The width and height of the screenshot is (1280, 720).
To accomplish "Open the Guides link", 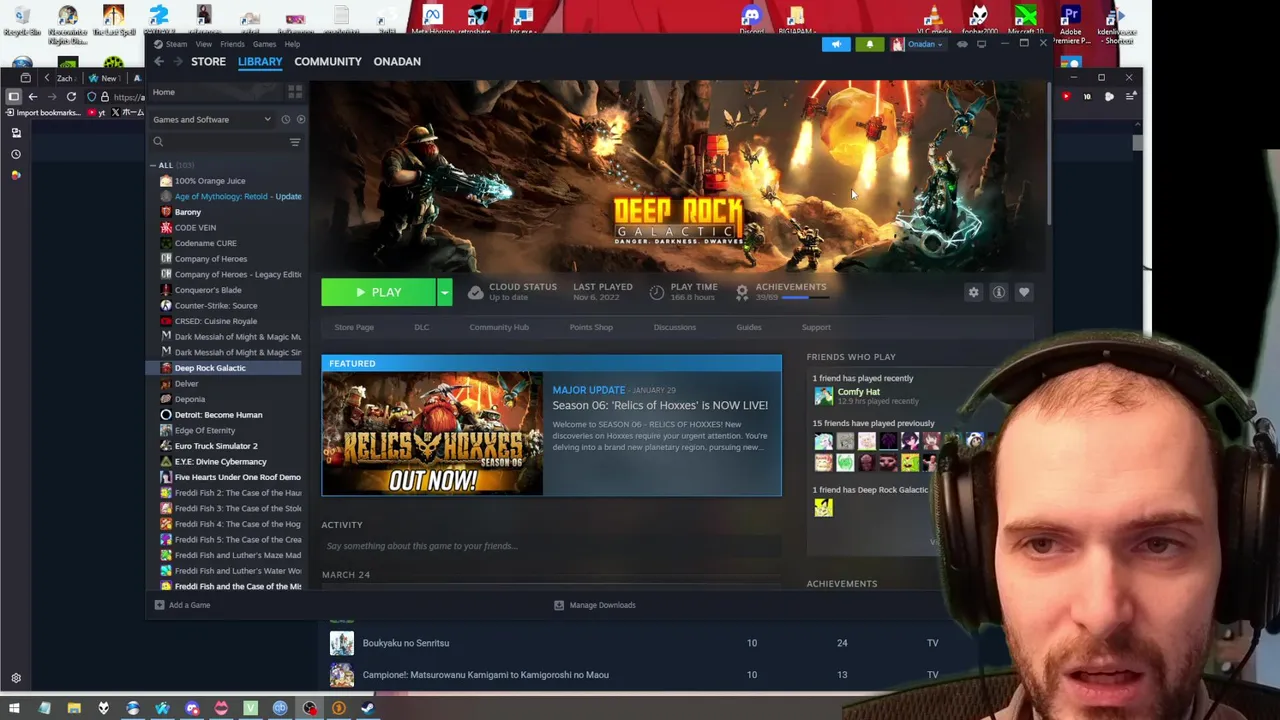I will 749,327.
